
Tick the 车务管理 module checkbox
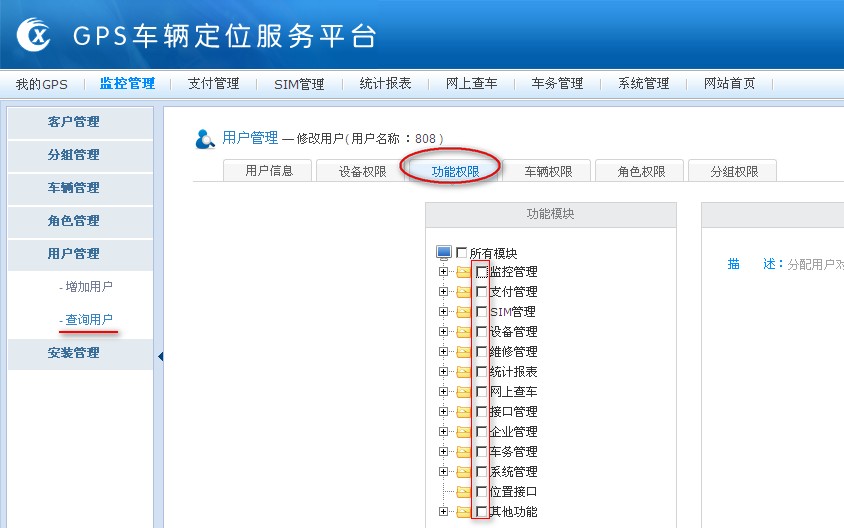pos(482,452)
